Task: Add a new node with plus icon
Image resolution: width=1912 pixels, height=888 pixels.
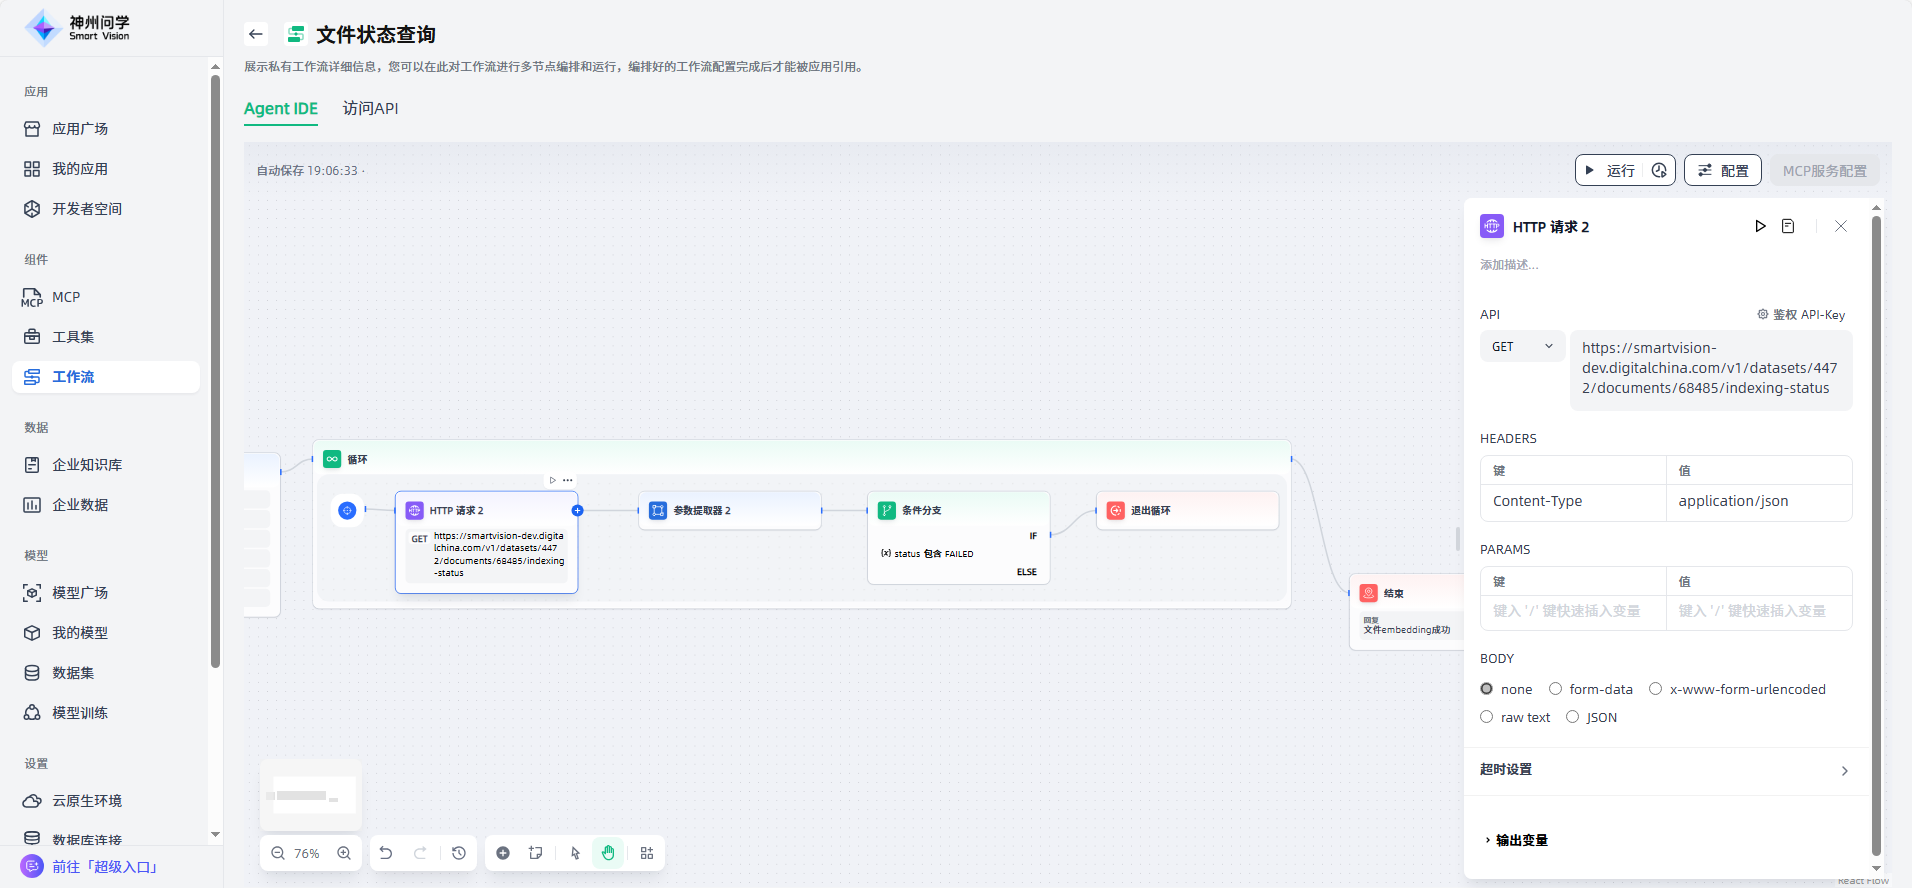Action: pyautogui.click(x=503, y=853)
